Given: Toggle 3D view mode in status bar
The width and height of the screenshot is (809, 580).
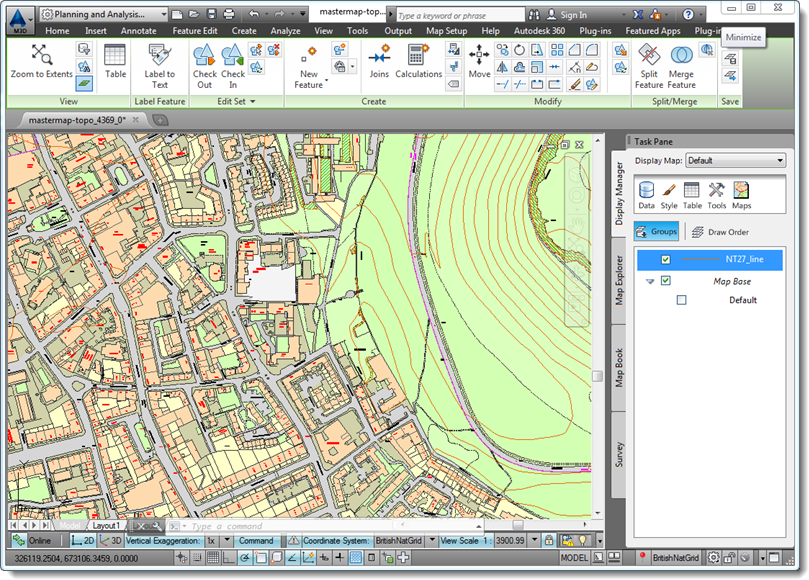Looking at the screenshot, I should click(x=110, y=540).
